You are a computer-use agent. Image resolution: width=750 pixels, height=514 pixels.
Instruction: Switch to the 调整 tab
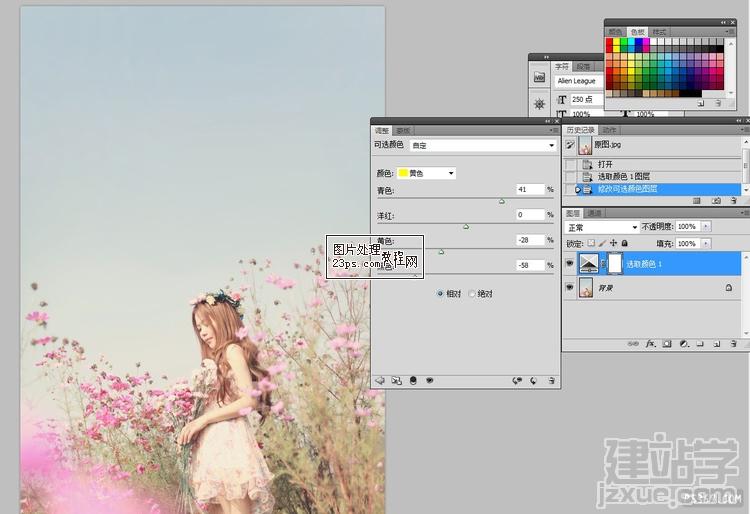(382, 131)
